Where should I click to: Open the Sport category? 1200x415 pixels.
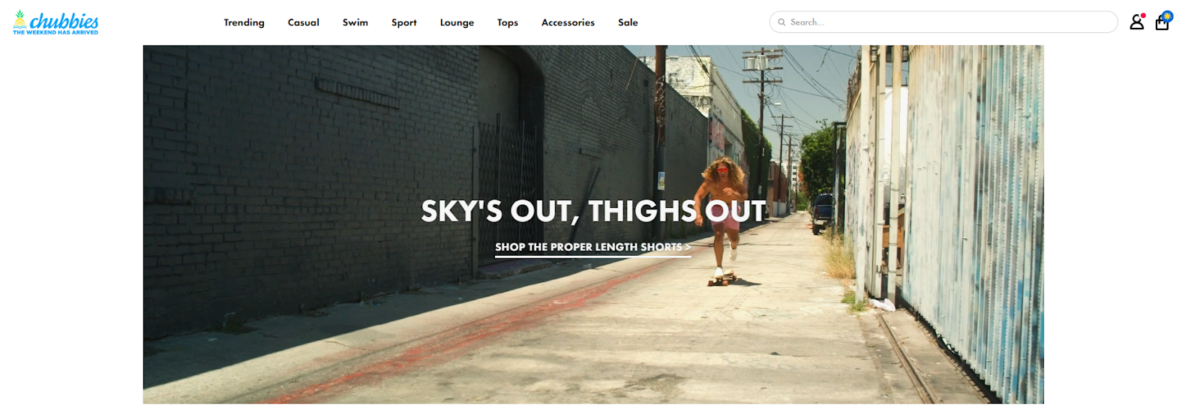404,22
